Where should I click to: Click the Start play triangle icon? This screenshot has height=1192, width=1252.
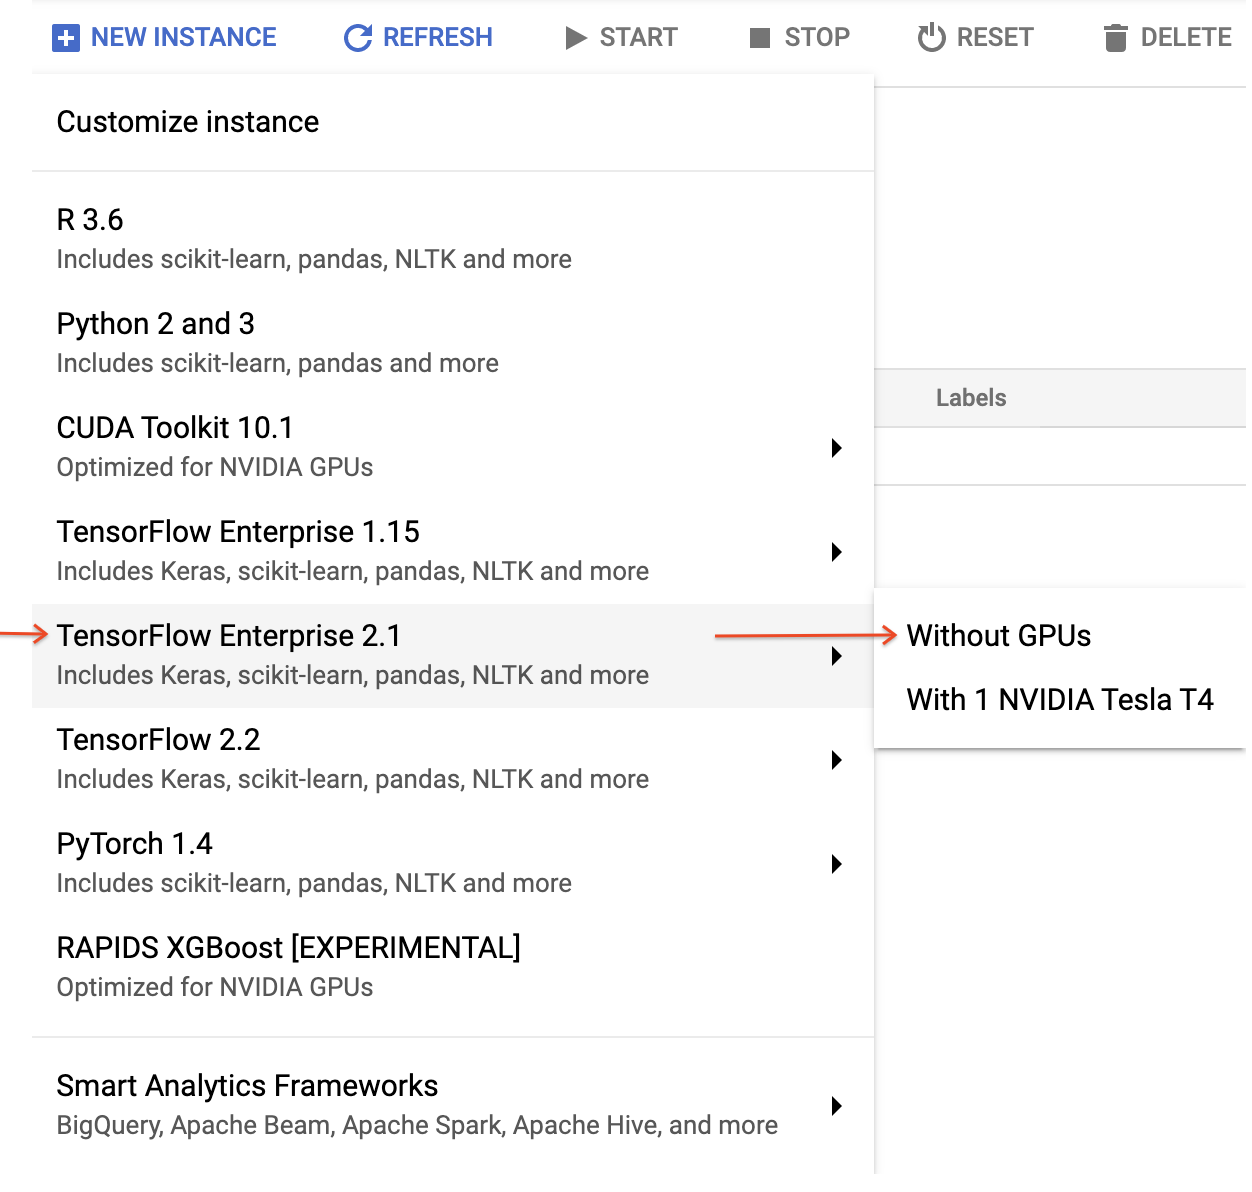(x=575, y=38)
